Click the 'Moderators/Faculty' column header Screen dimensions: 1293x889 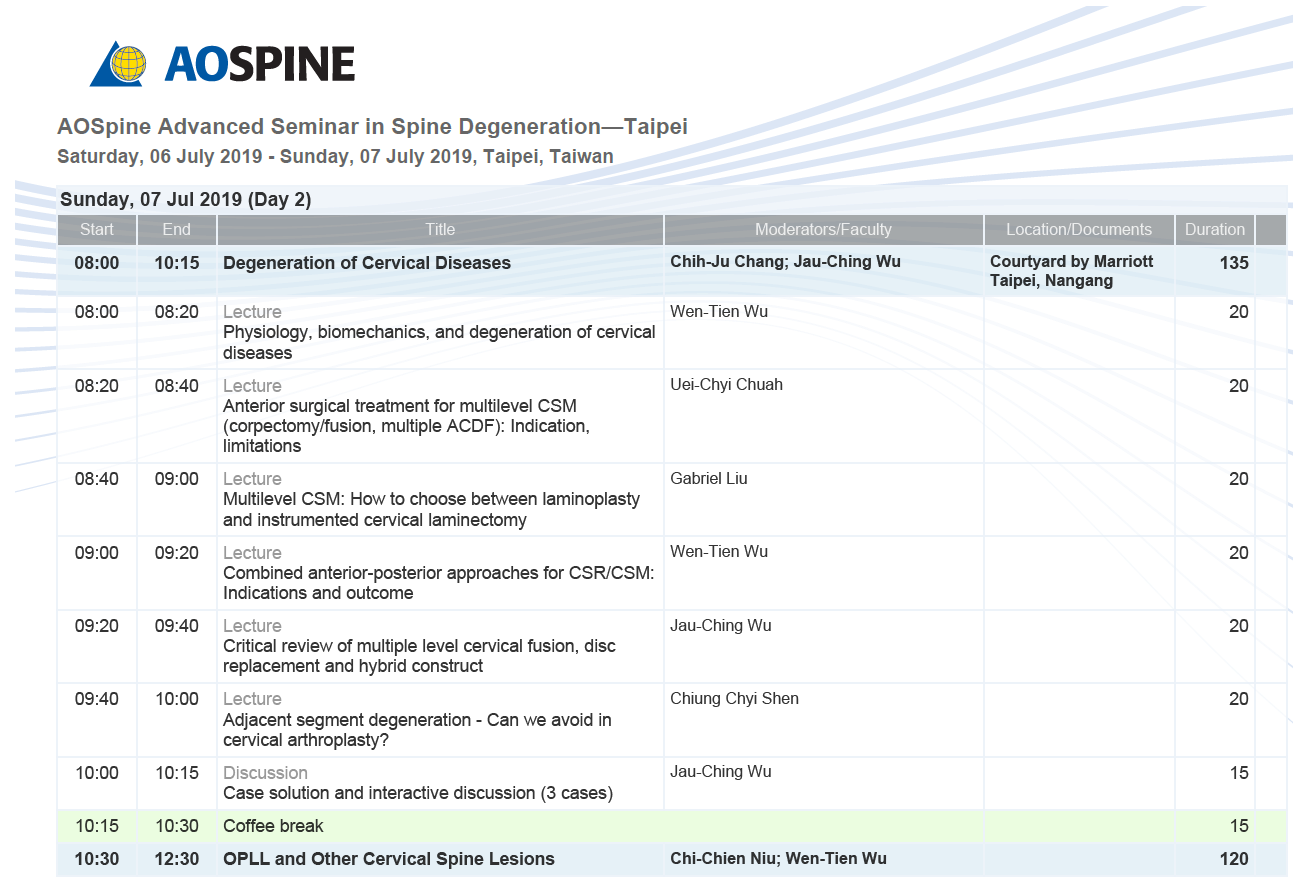[823, 229]
